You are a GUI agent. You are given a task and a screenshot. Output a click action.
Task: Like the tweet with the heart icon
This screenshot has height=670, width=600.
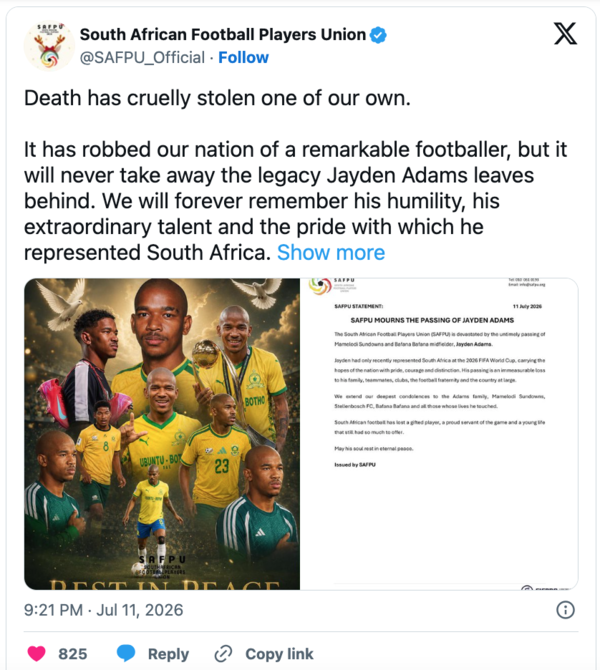click(x=36, y=654)
